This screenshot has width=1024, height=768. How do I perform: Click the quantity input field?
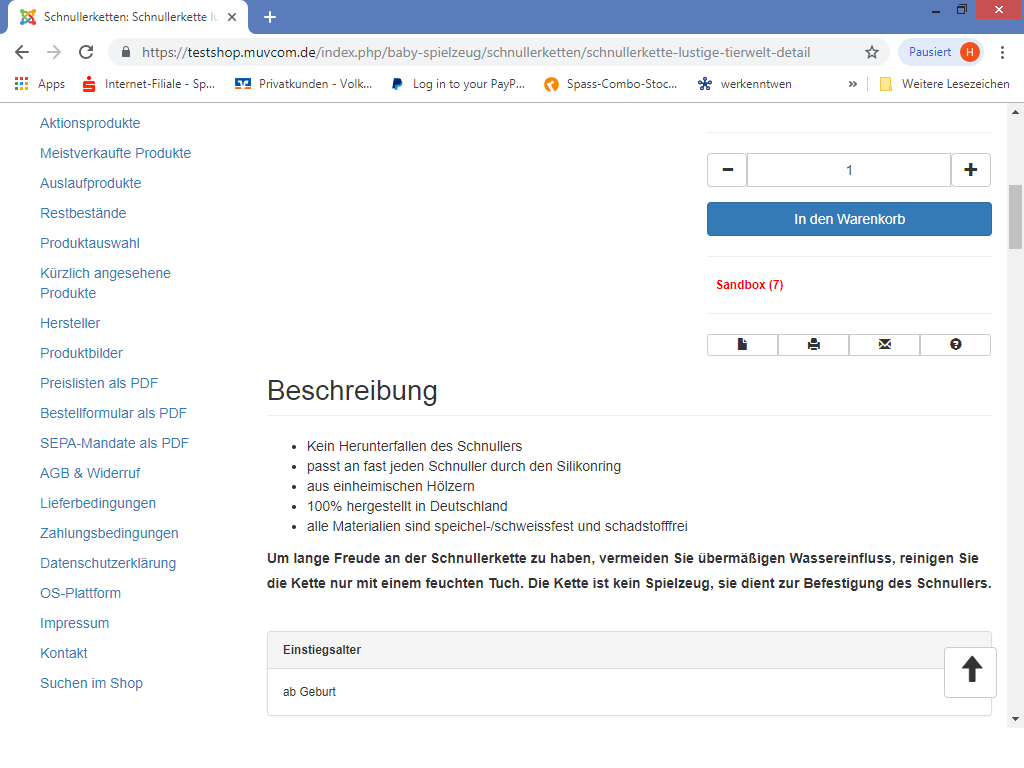848,170
